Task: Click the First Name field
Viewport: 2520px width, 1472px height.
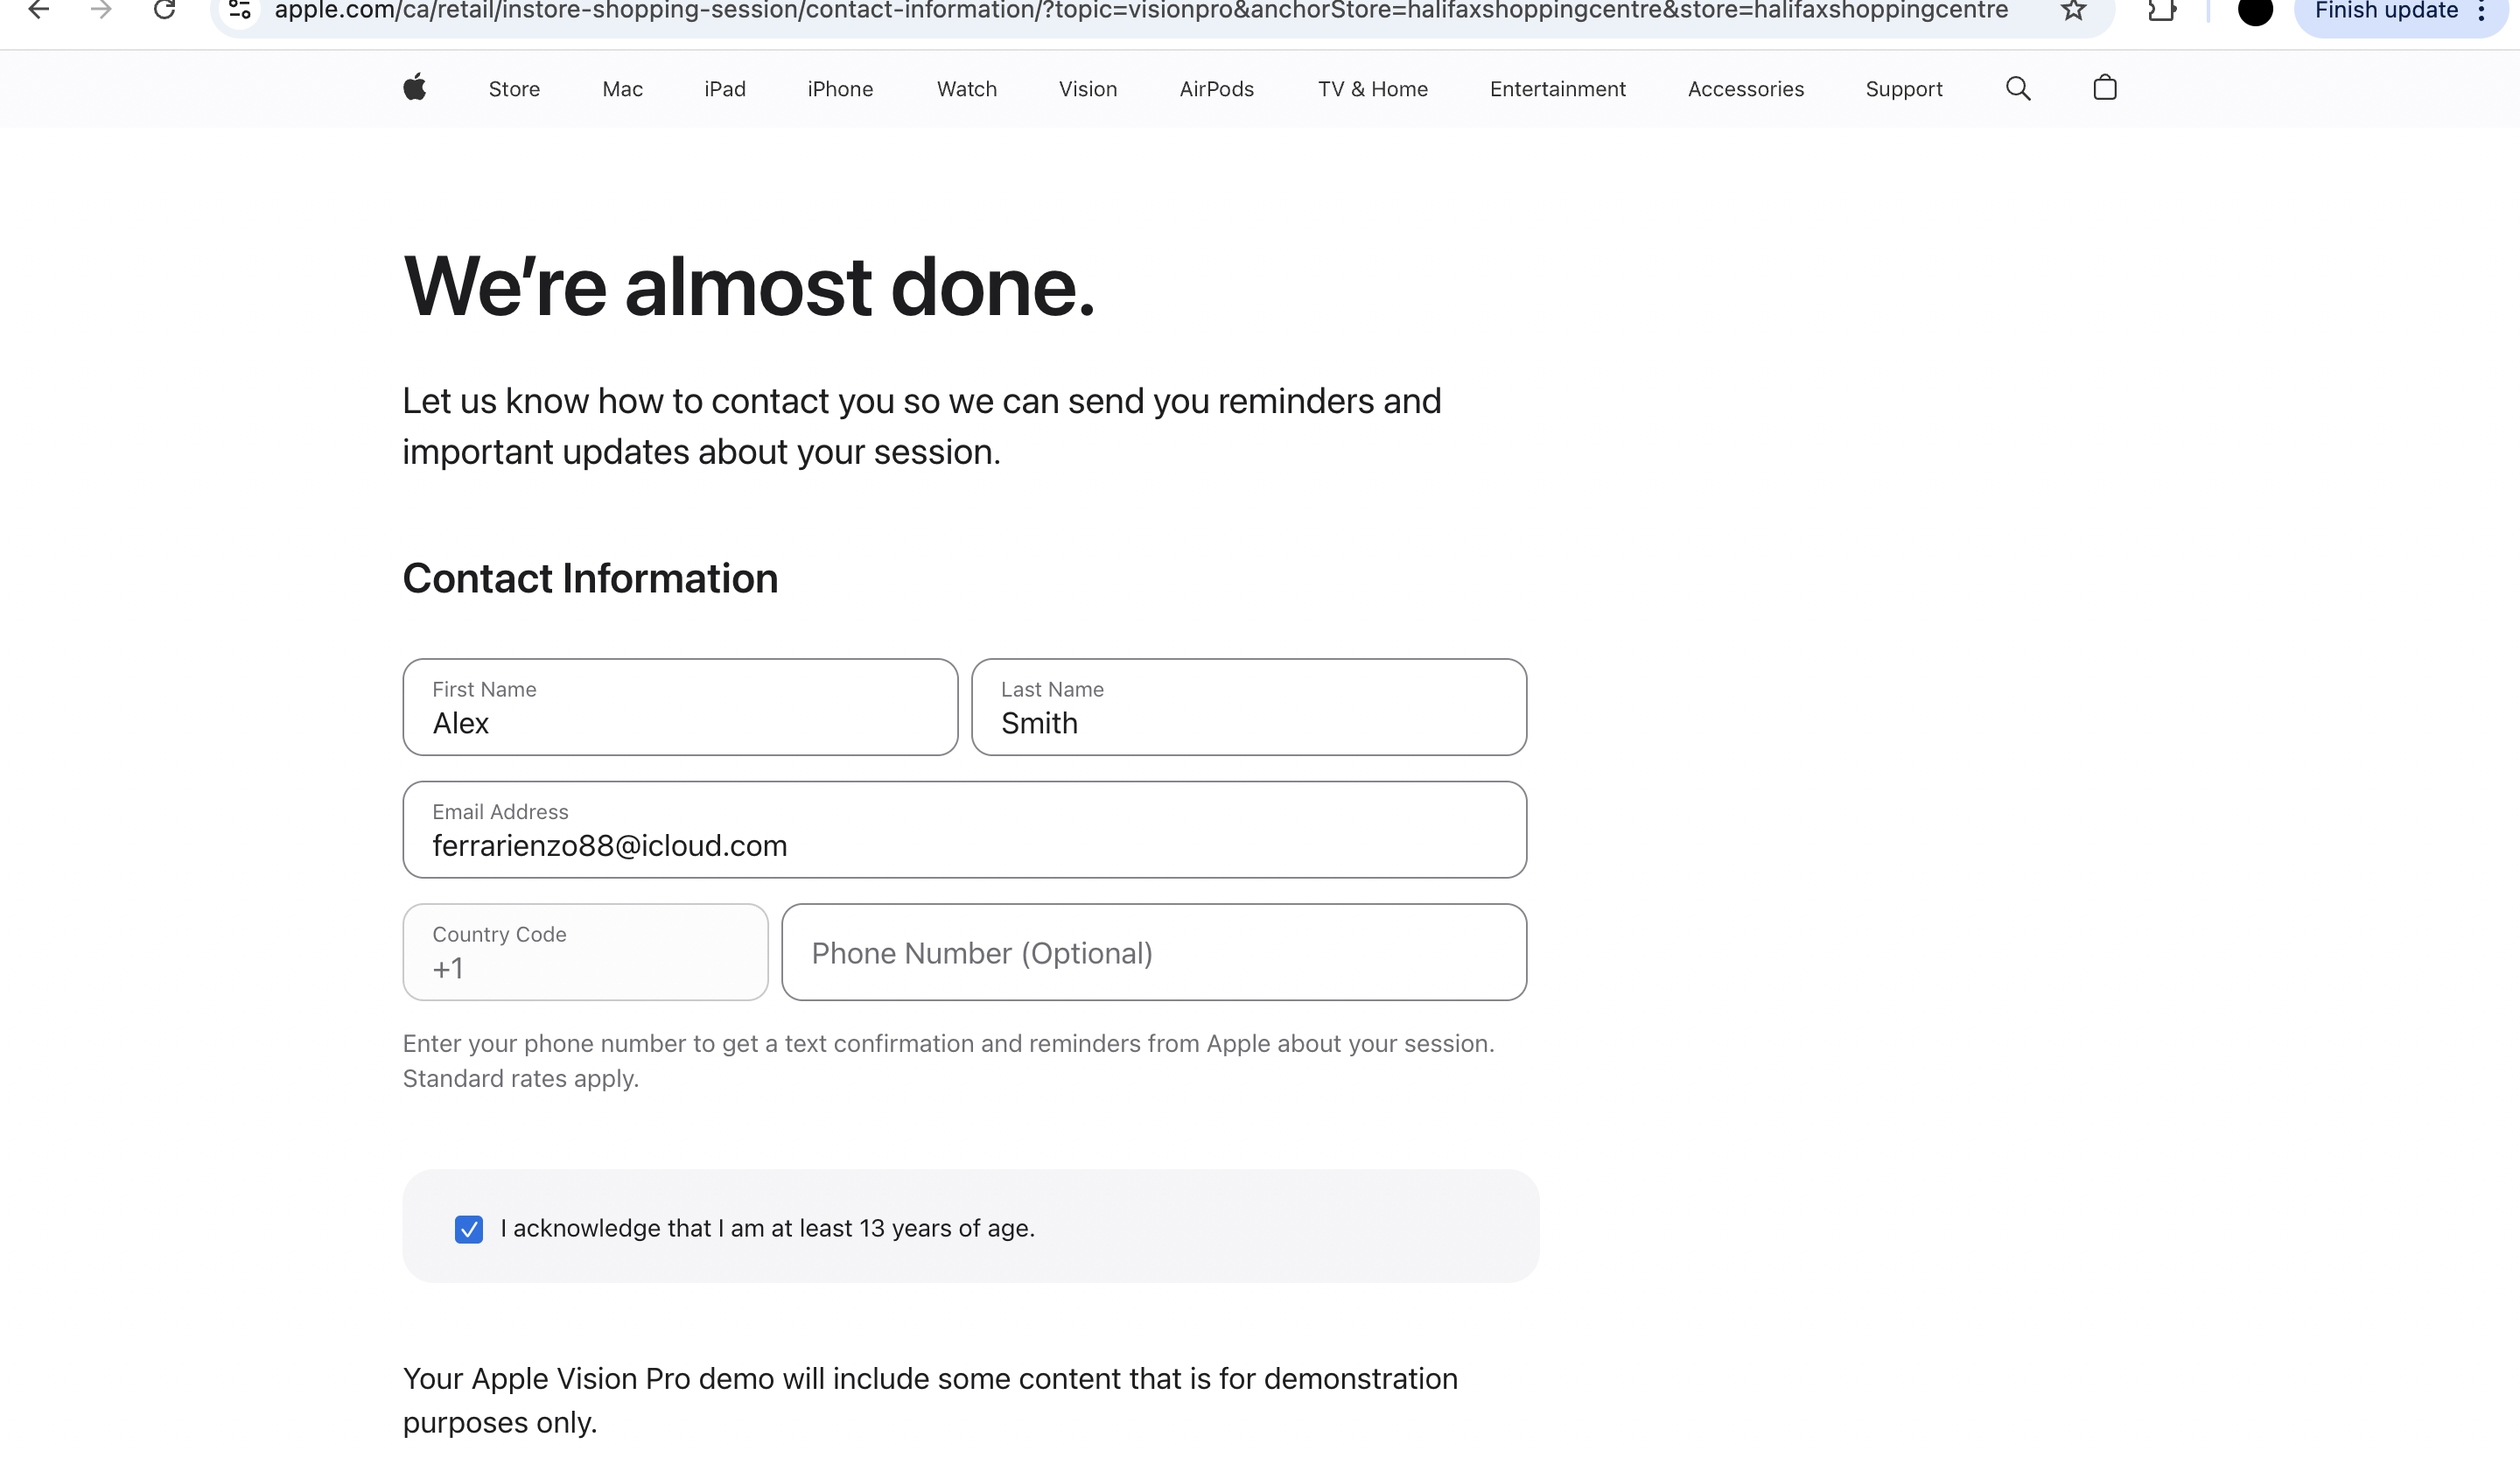Action: [x=680, y=708]
